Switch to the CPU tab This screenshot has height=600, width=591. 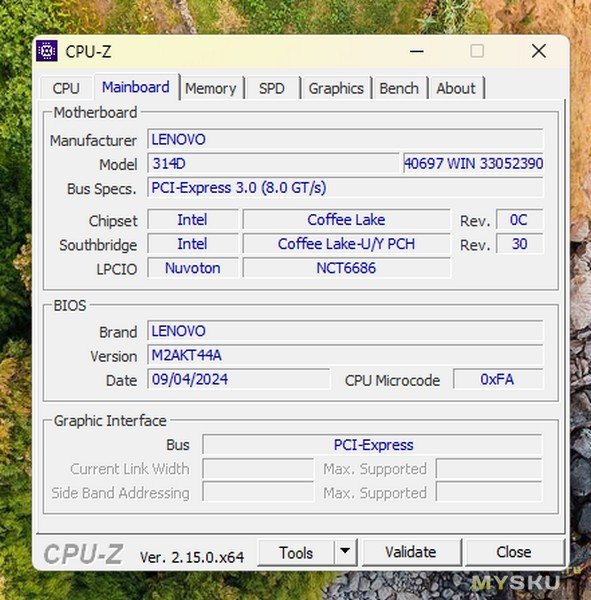pos(66,88)
